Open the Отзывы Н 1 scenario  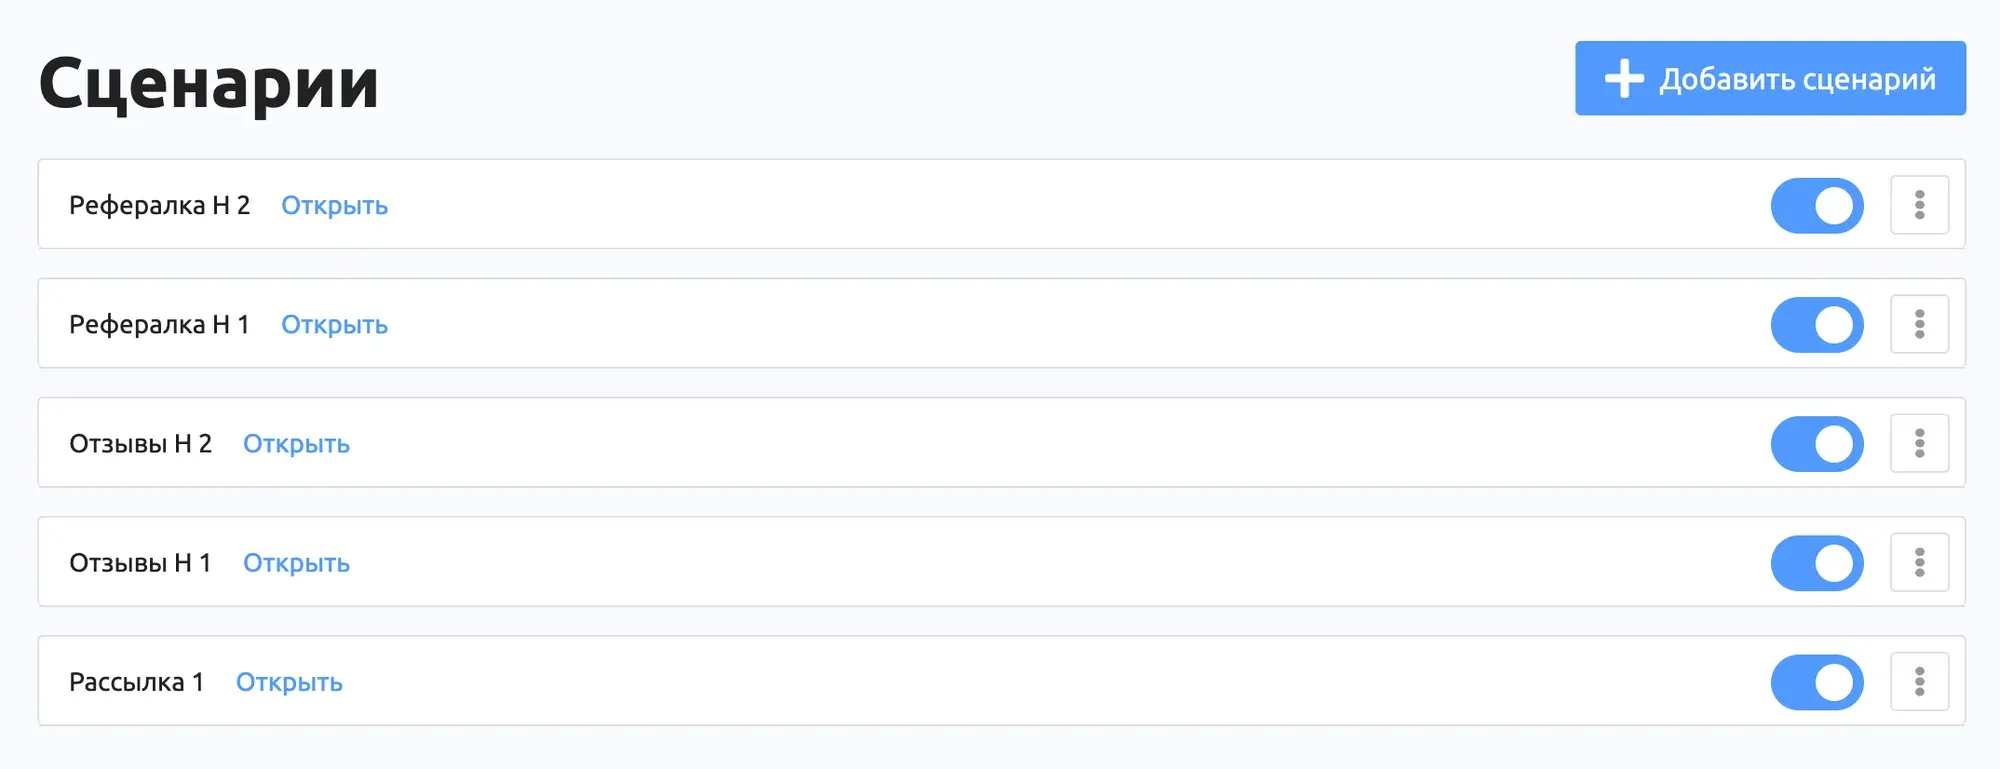pos(296,562)
